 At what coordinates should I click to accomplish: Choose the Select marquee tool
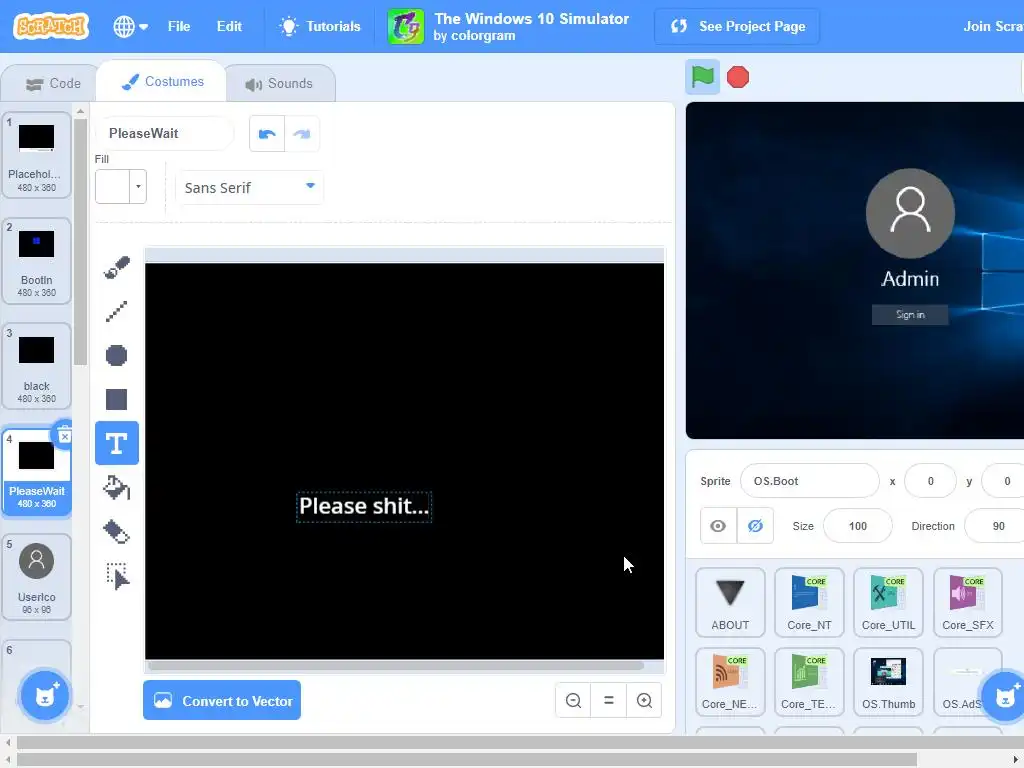[x=117, y=576]
